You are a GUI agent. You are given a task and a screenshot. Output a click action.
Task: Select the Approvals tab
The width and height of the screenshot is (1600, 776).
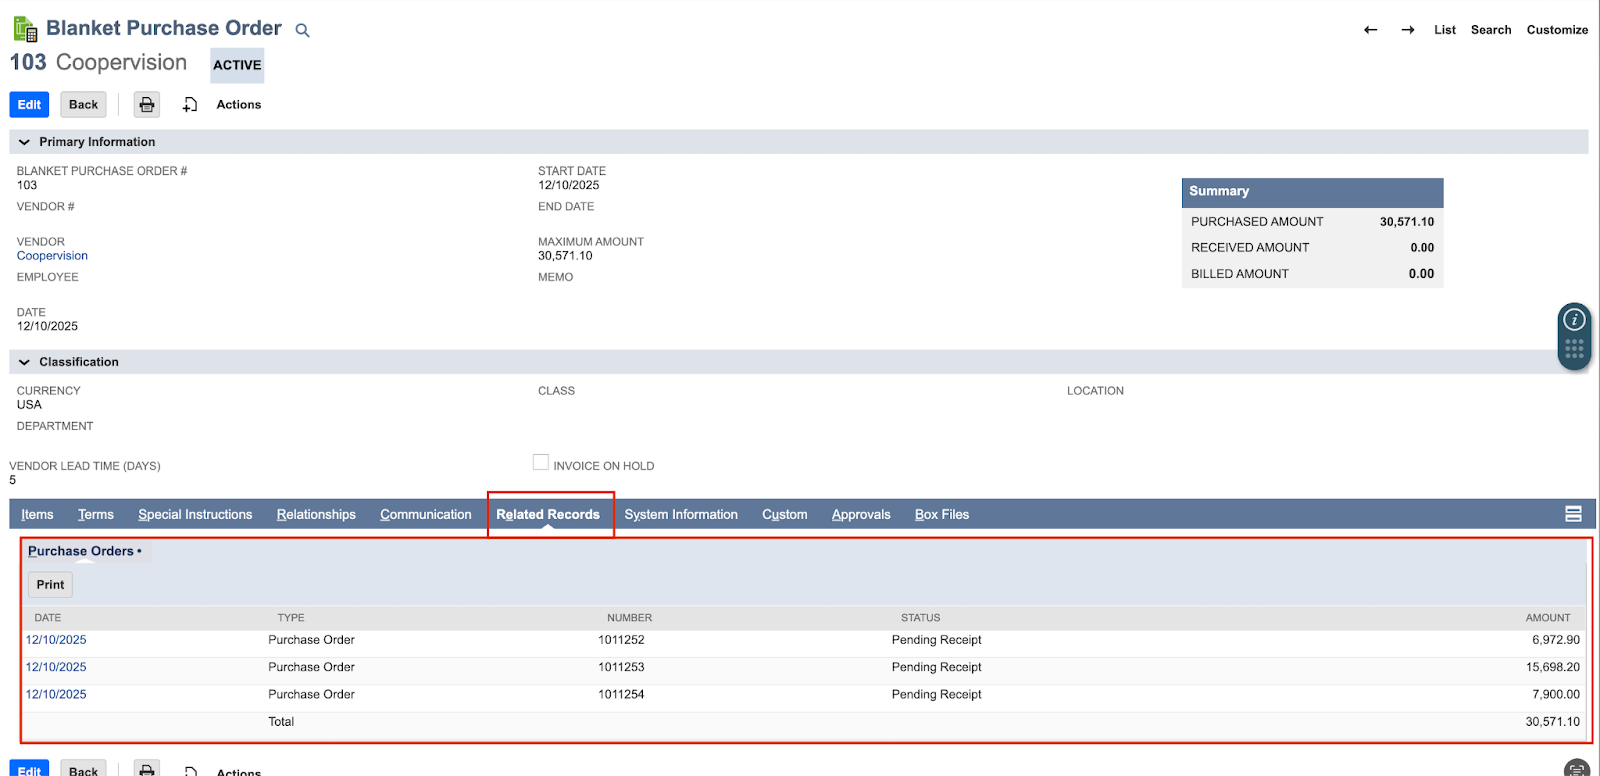point(860,515)
